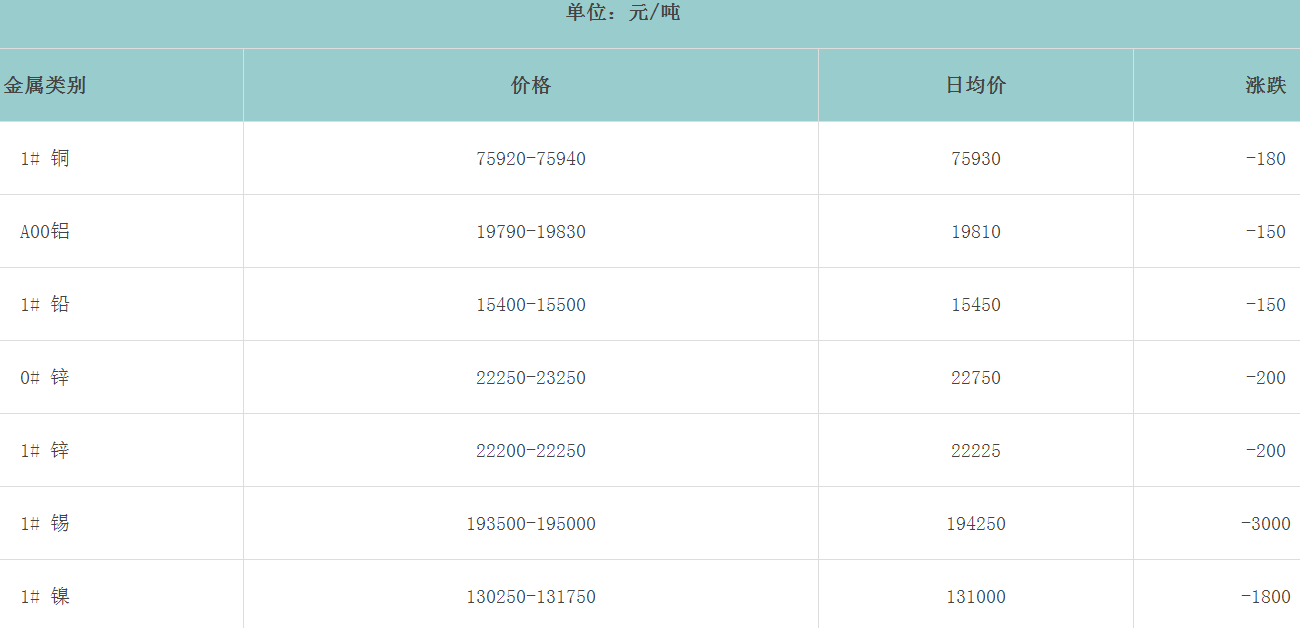The image size is (1300, 628).
Task: Click the 单位：元/吨 unit caption
Action: 622,13
